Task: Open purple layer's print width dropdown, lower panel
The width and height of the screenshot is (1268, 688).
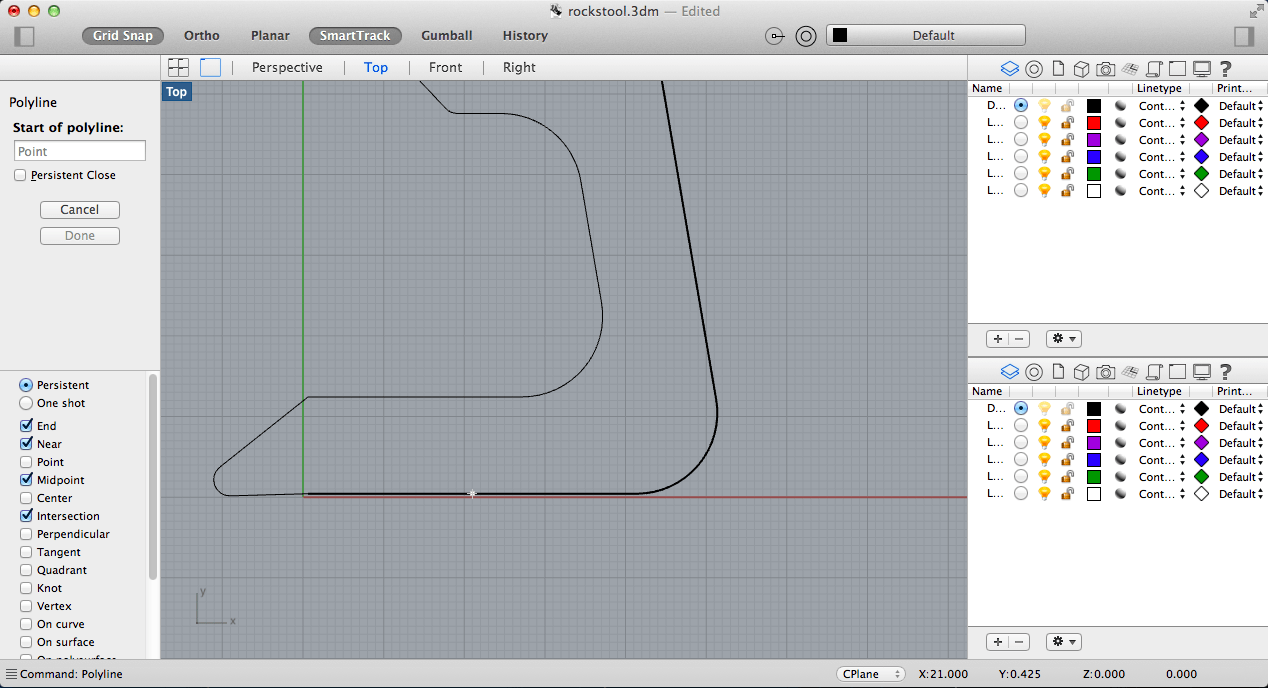Action: click(x=1241, y=443)
